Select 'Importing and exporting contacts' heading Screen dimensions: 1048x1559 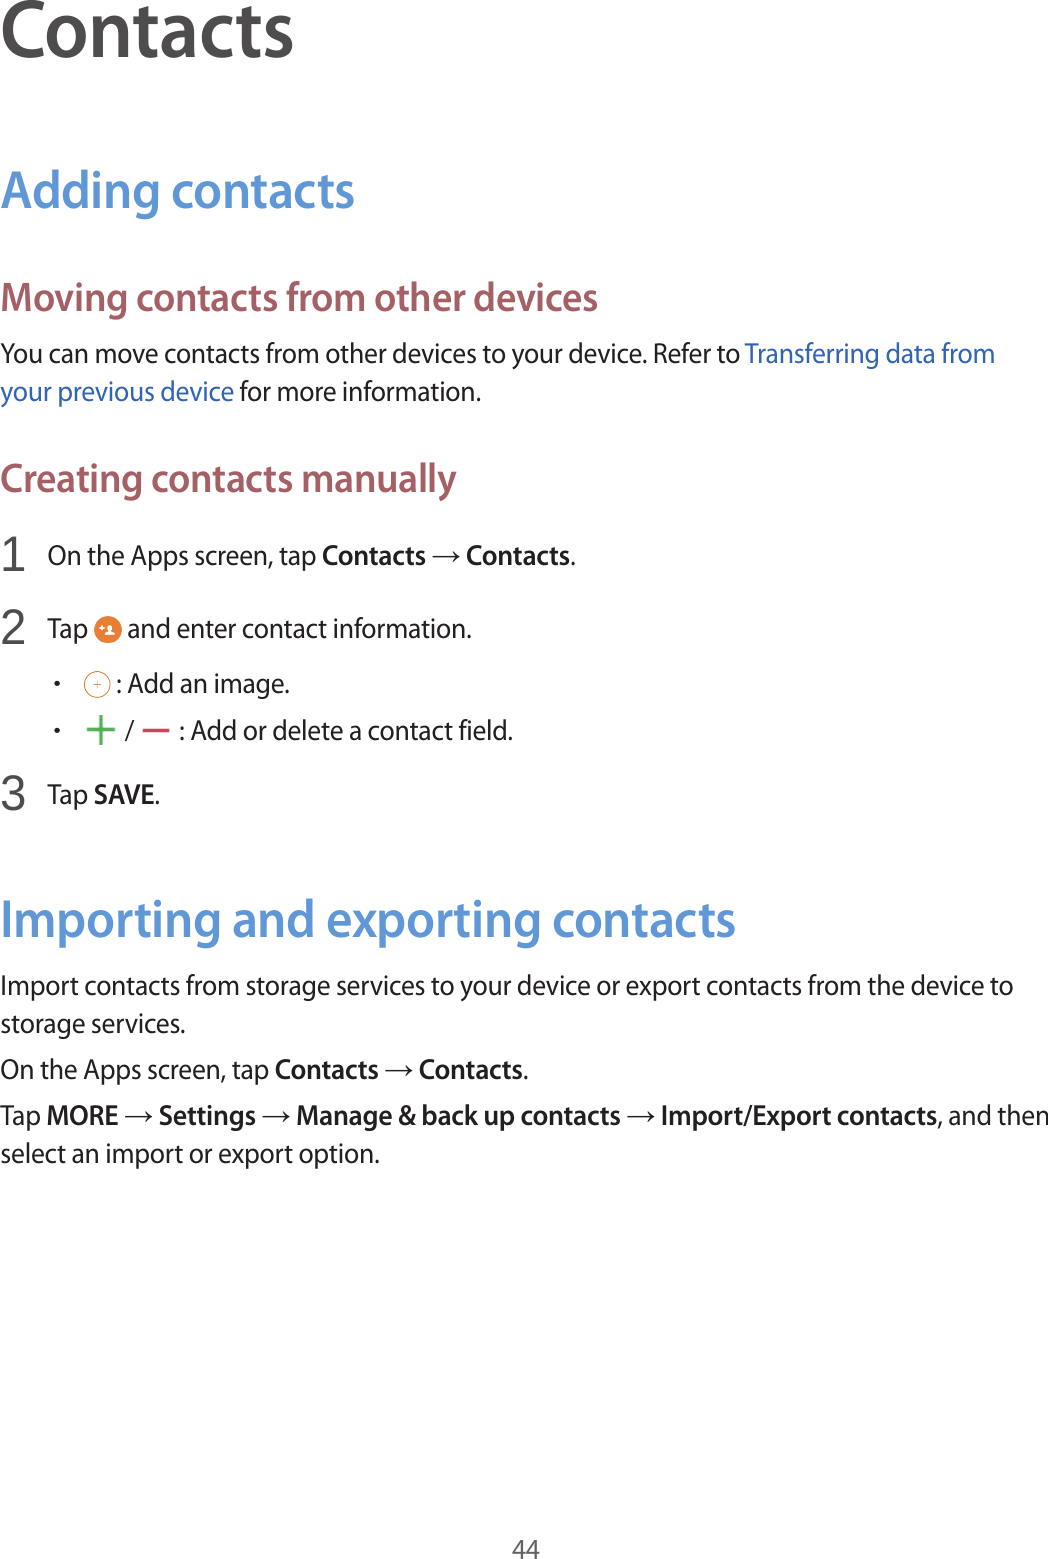coord(368,920)
